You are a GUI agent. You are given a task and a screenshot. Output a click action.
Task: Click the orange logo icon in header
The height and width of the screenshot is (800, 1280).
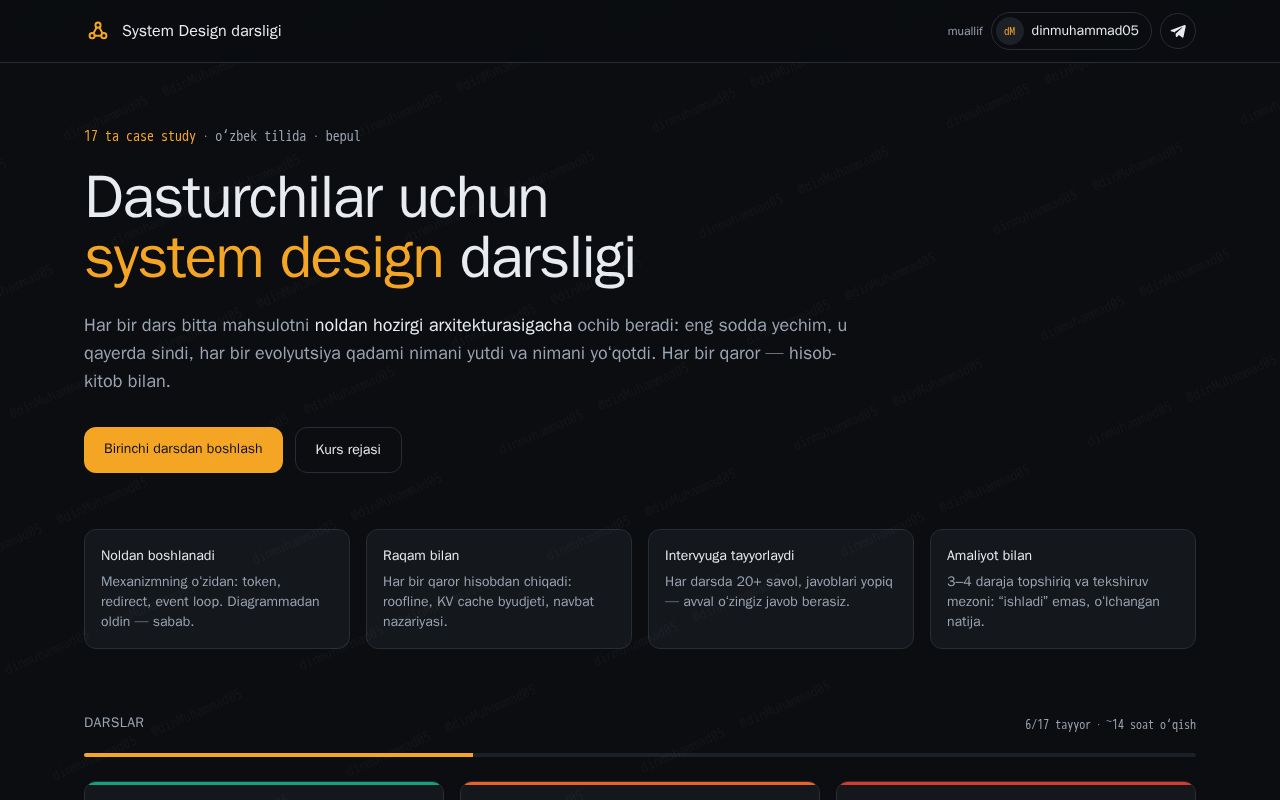click(x=98, y=31)
